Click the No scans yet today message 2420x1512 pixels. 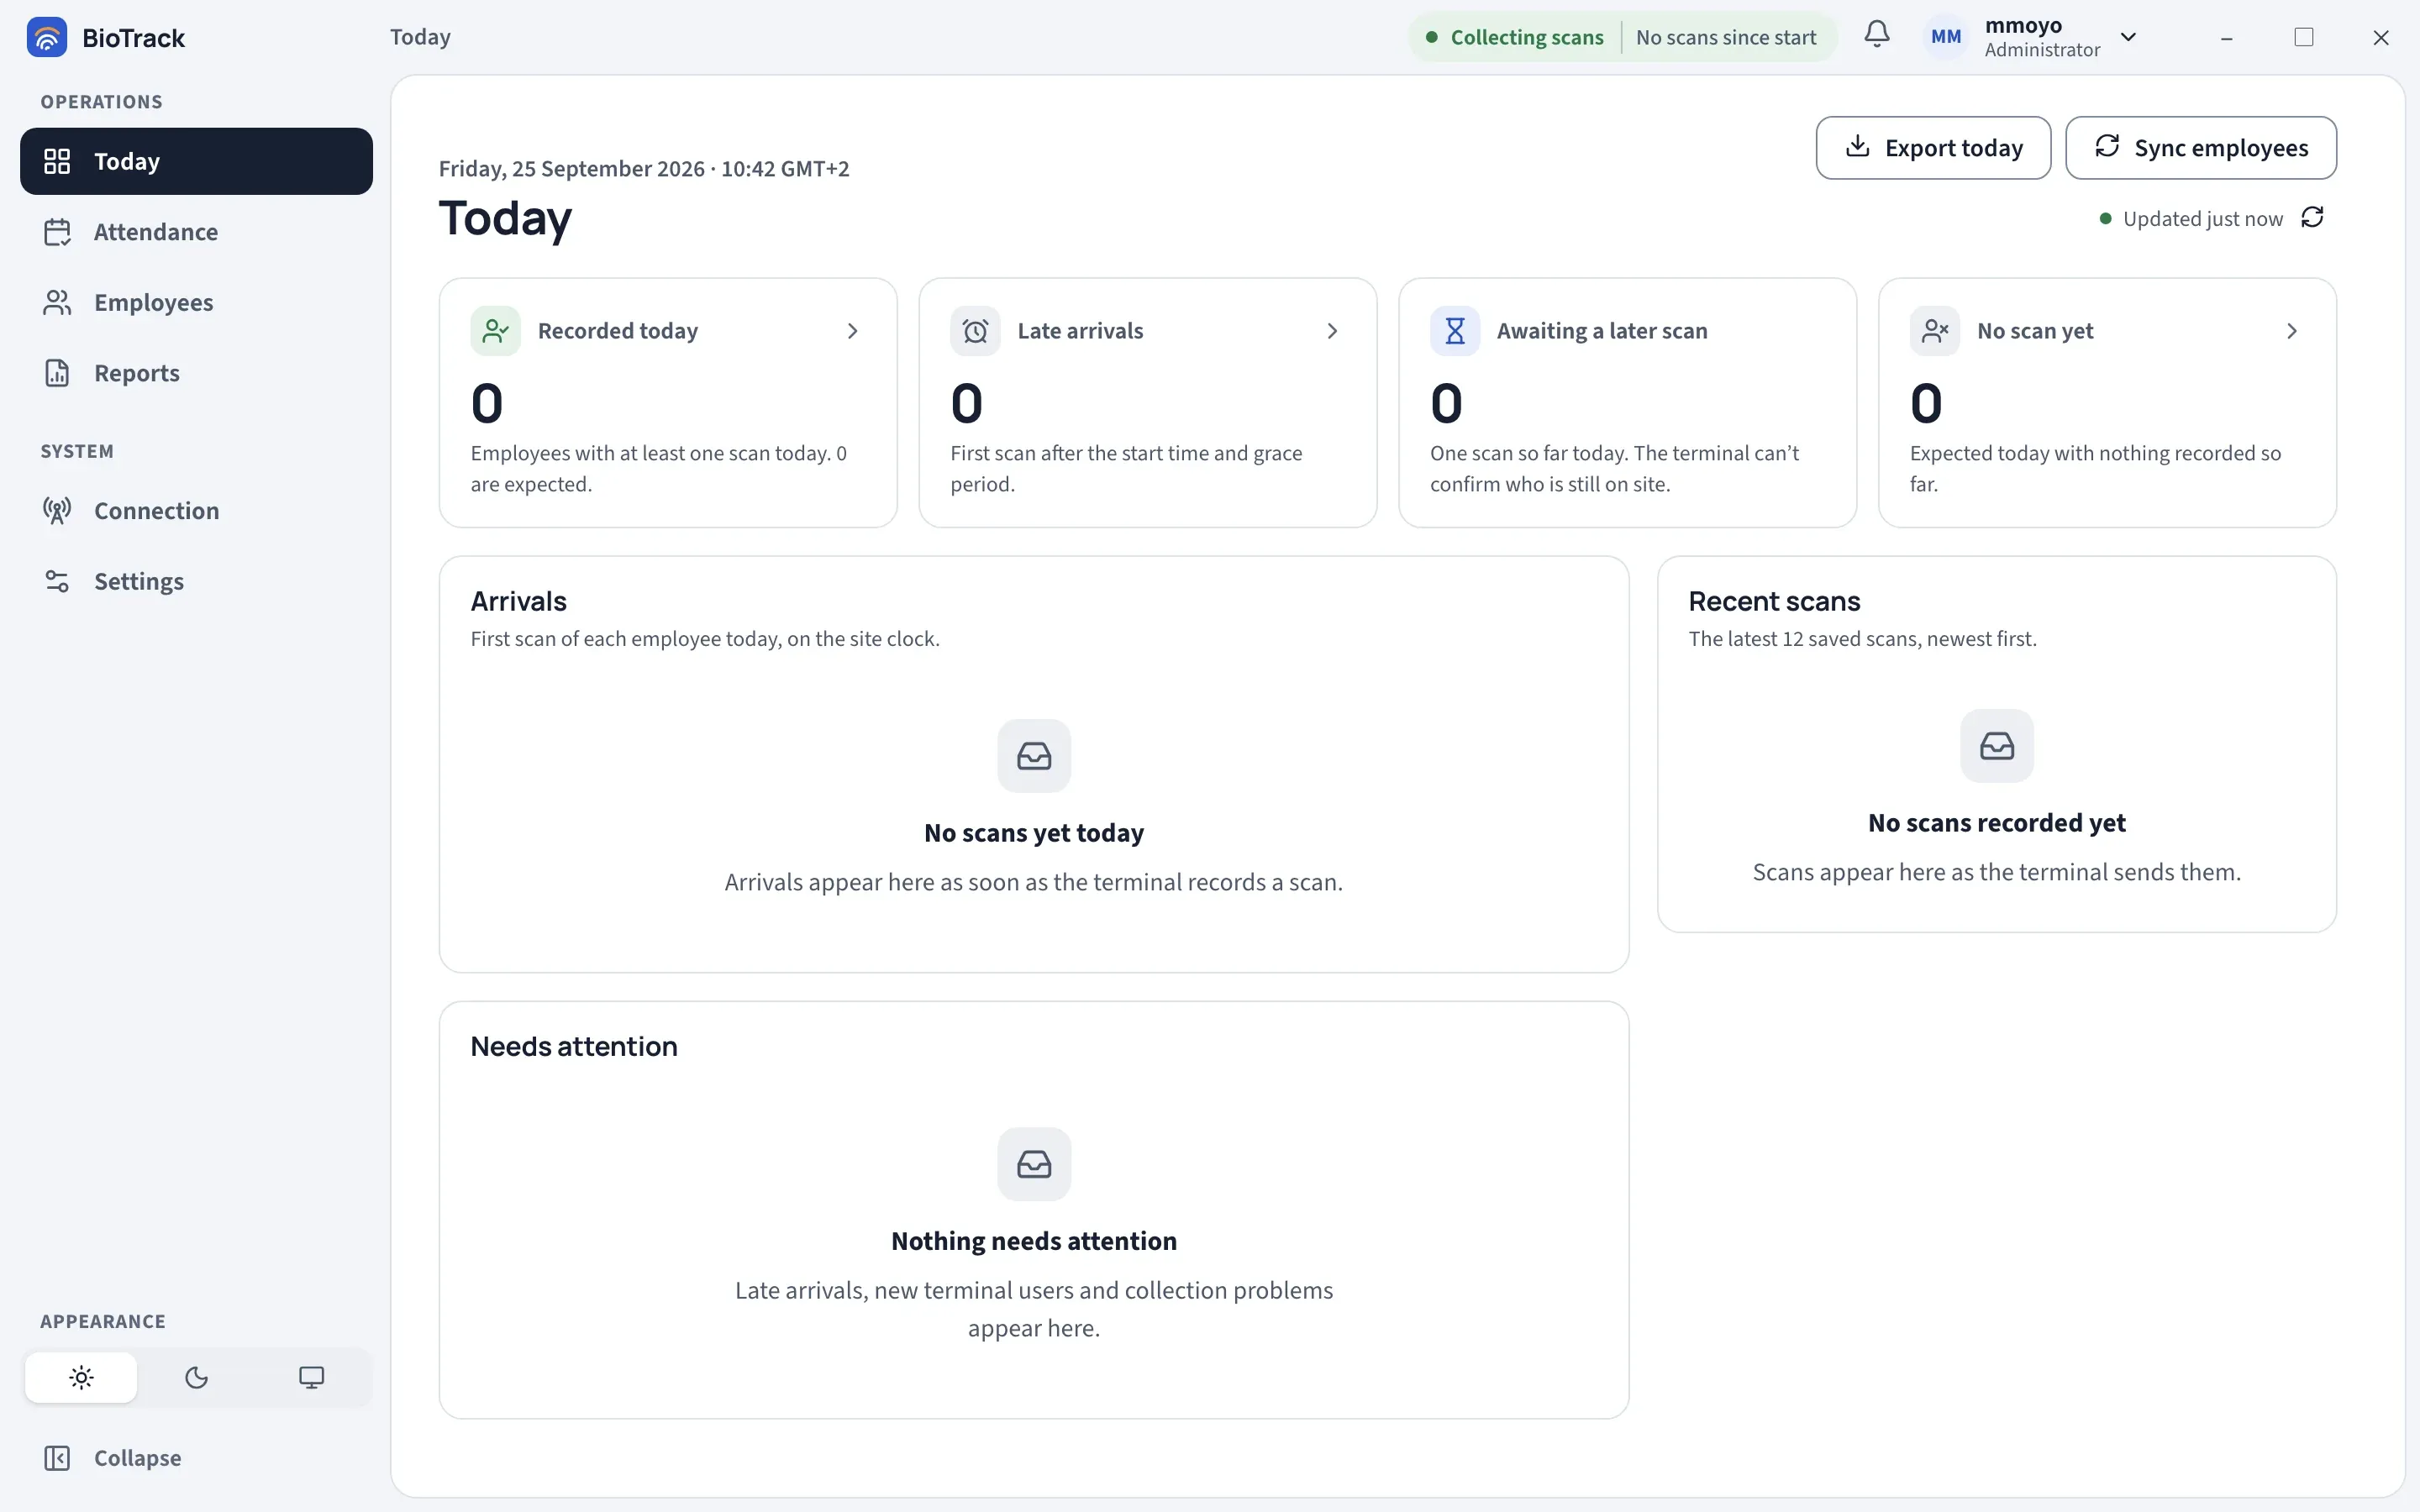1034,833
